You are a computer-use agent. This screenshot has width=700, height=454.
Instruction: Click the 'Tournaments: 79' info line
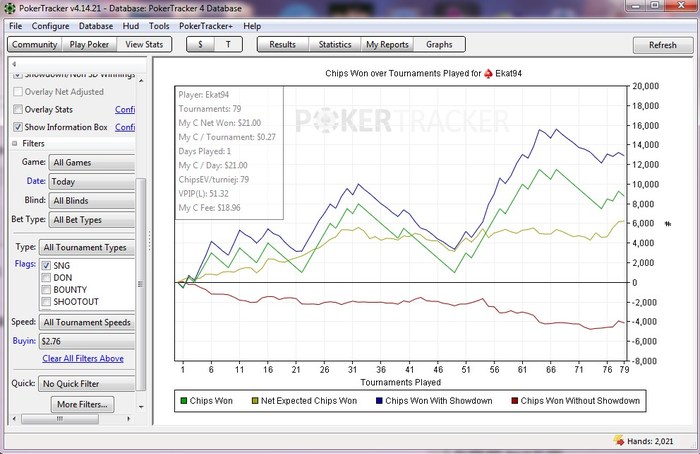point(210,109)
